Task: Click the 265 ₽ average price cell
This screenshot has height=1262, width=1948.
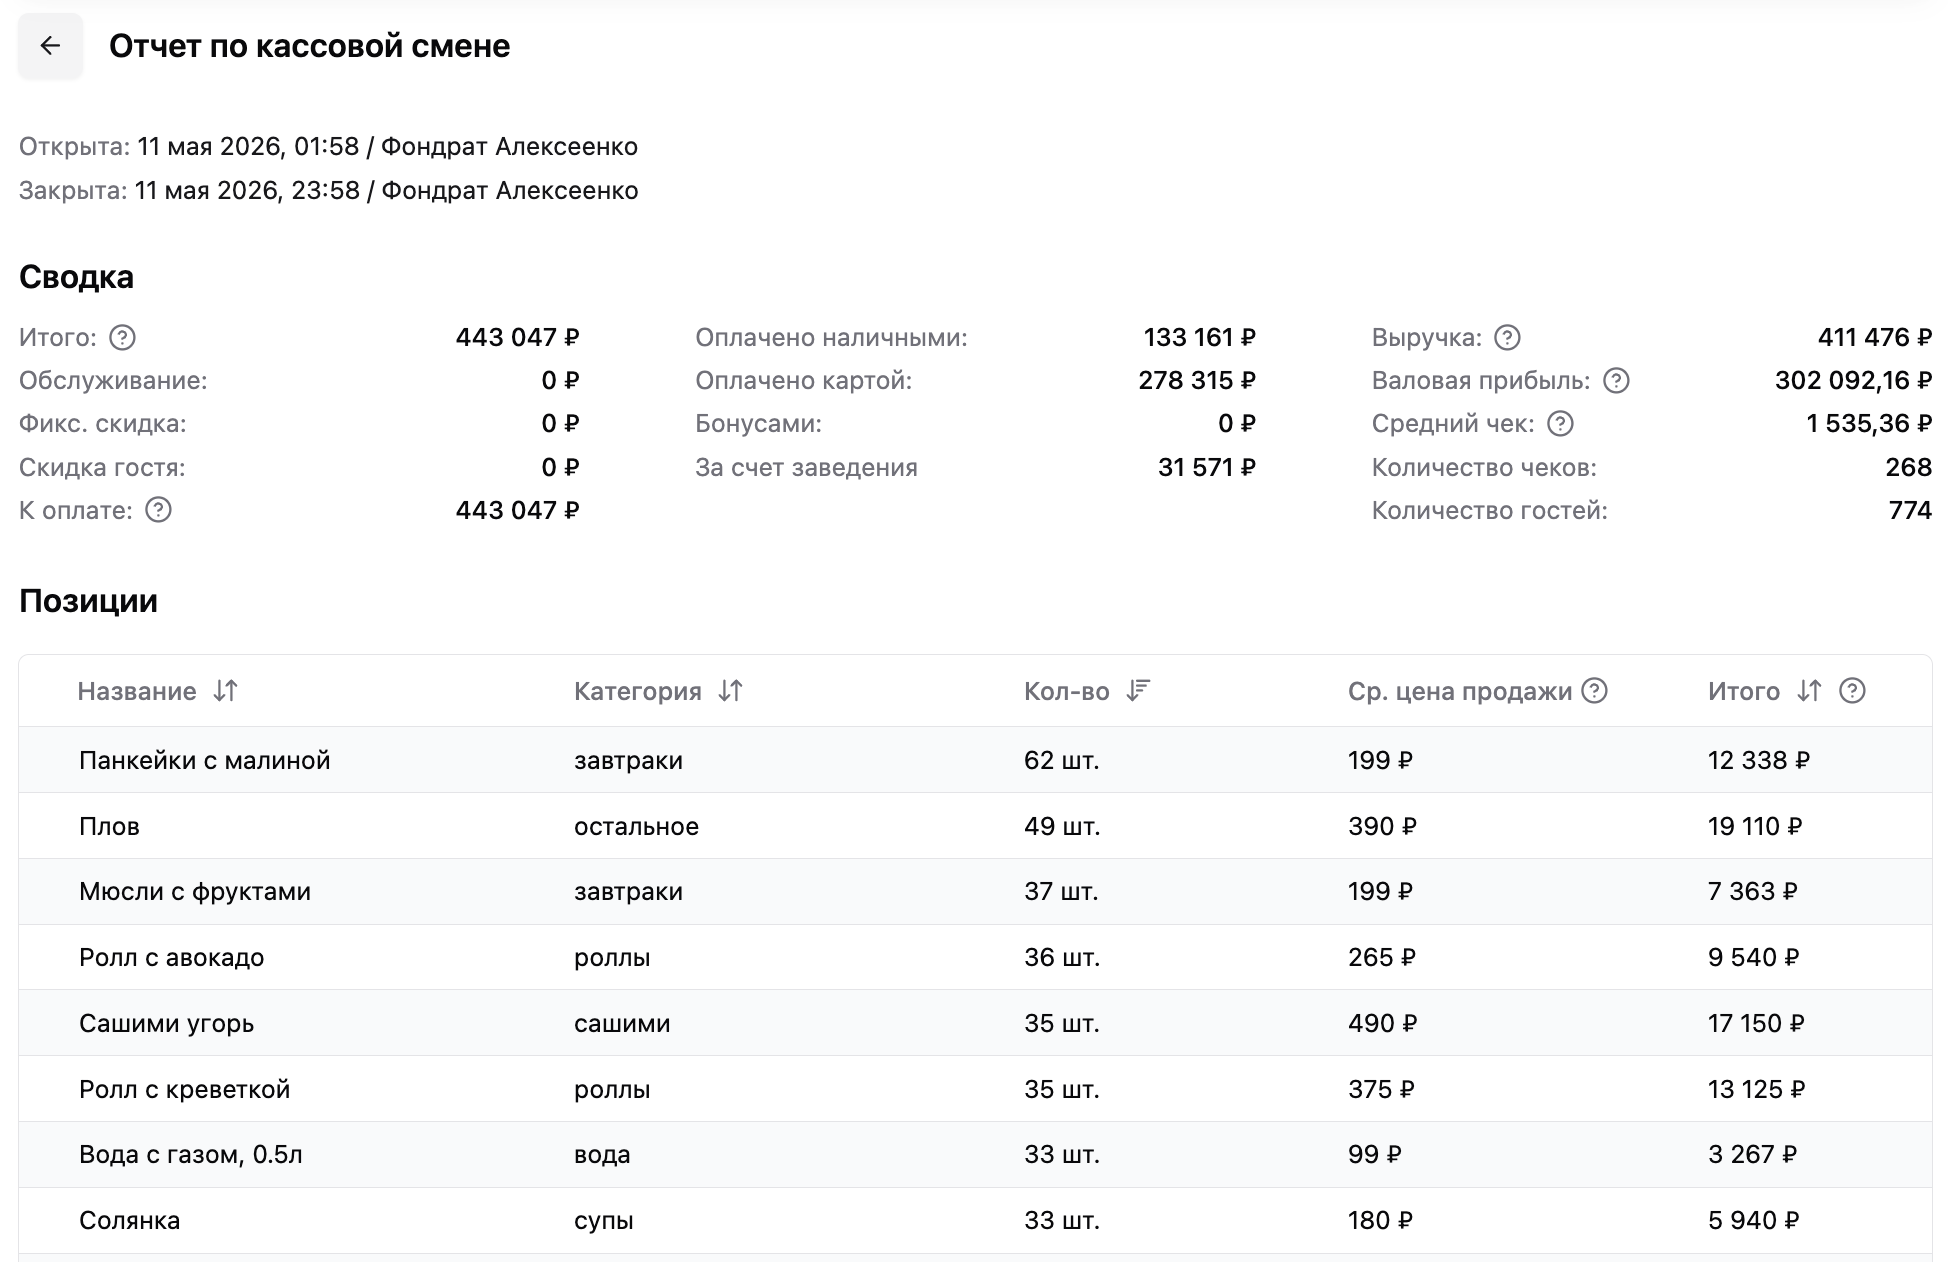Action: coord(1382,958)
